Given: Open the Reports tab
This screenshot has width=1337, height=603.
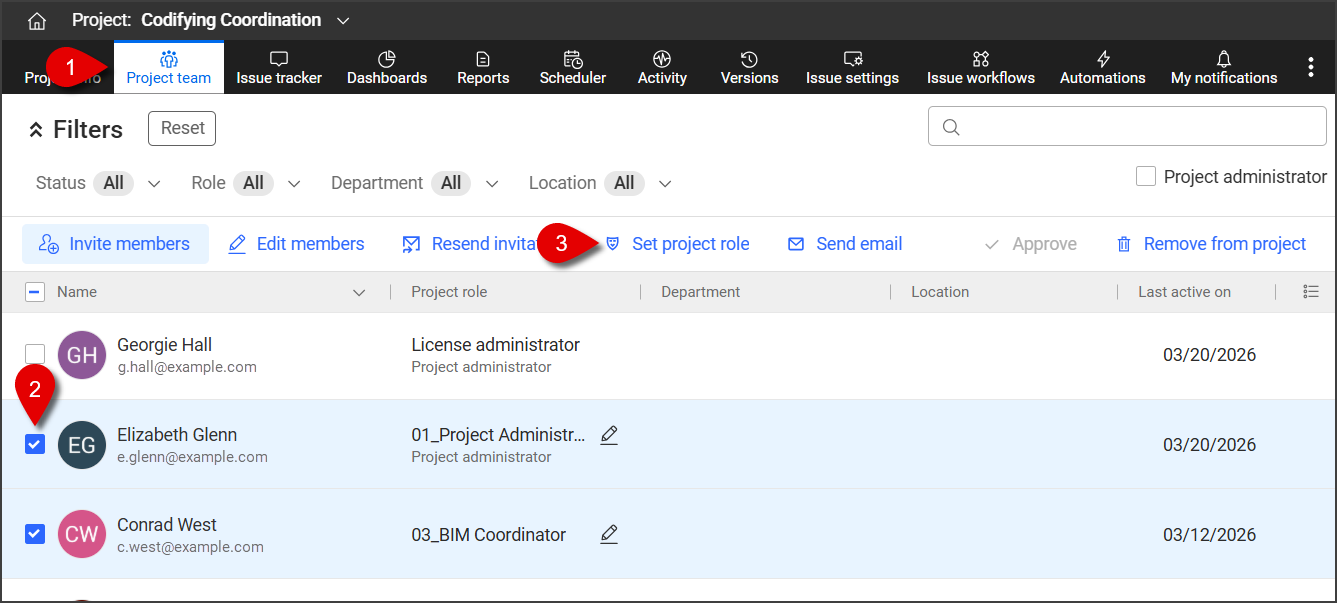Looking at the screenshot, I should pyautogui.click(x=483, y=68).
